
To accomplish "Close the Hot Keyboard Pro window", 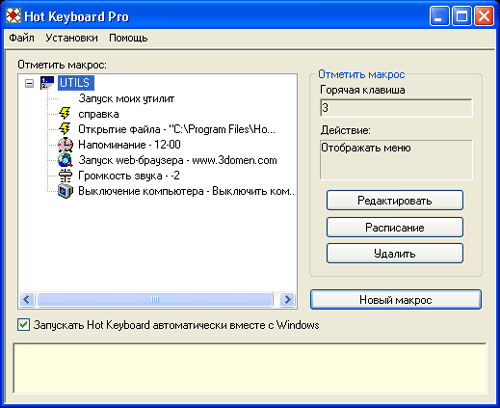I will point(484,16).
